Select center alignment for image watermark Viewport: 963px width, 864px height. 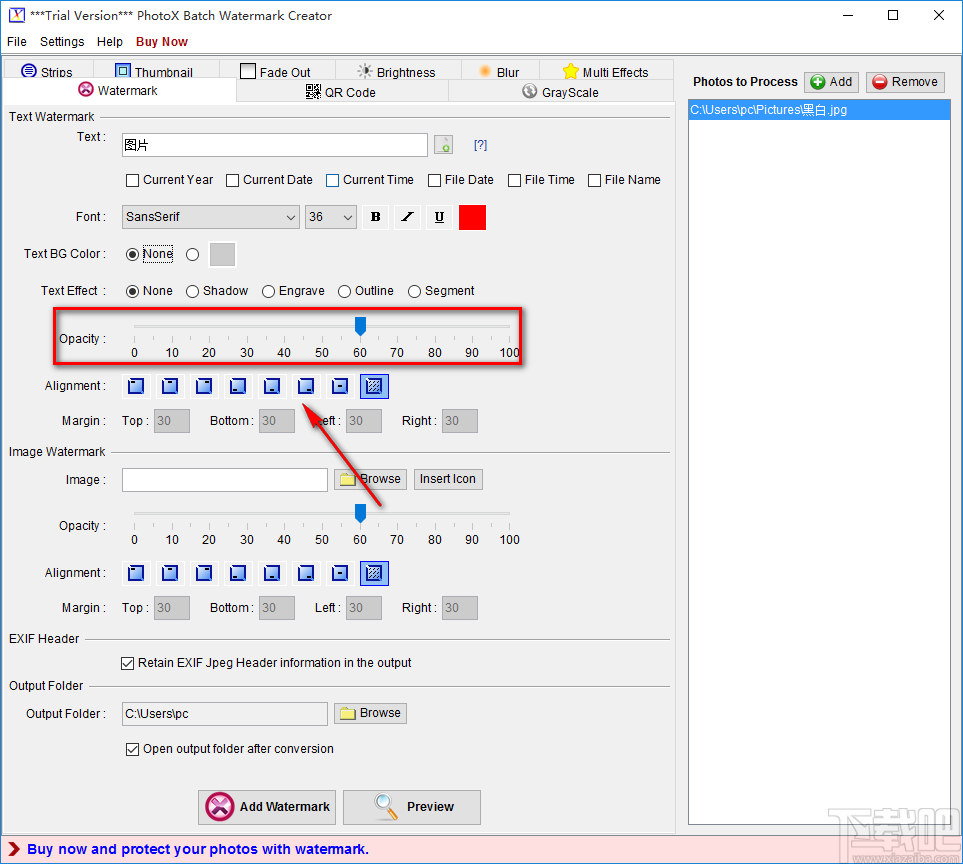click(340, 573)
